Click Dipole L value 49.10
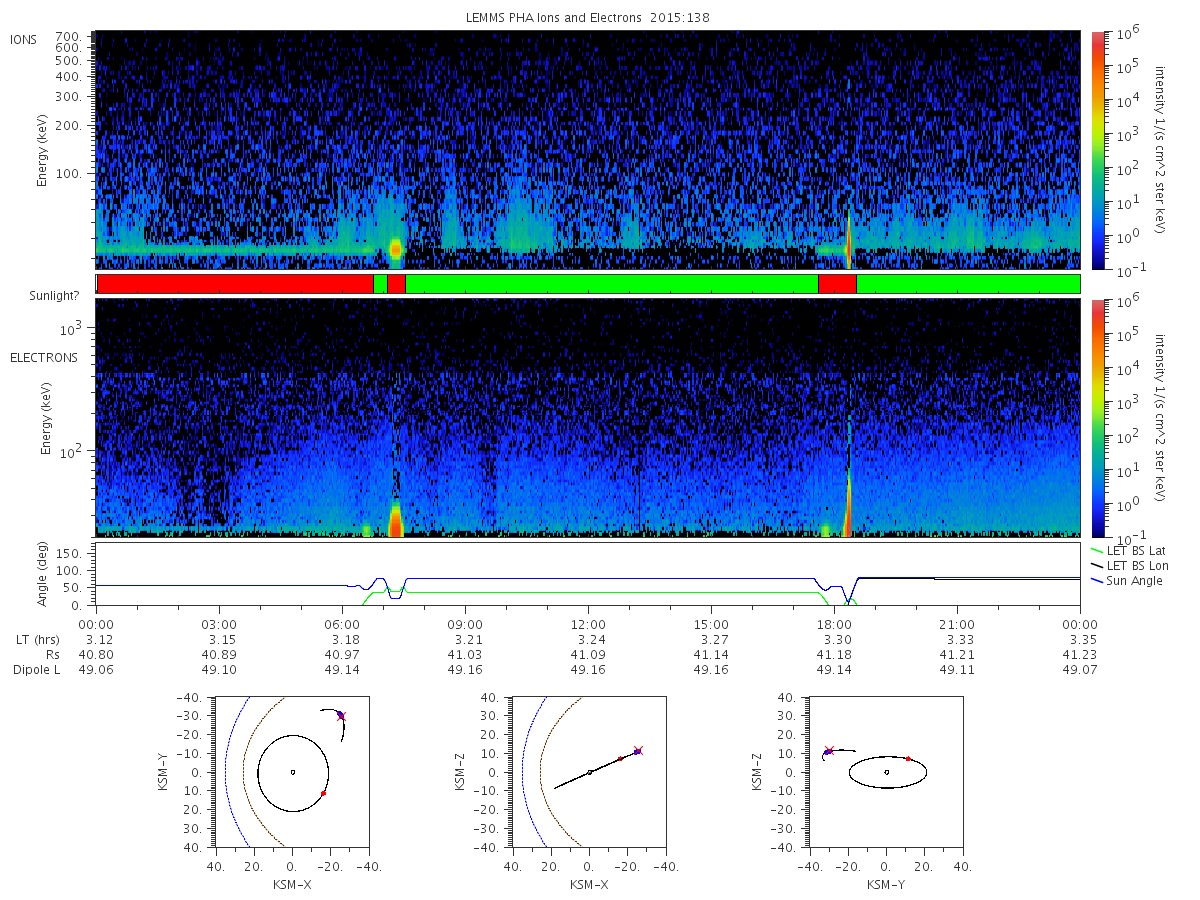1200x900 pixels. click(219, 669)
